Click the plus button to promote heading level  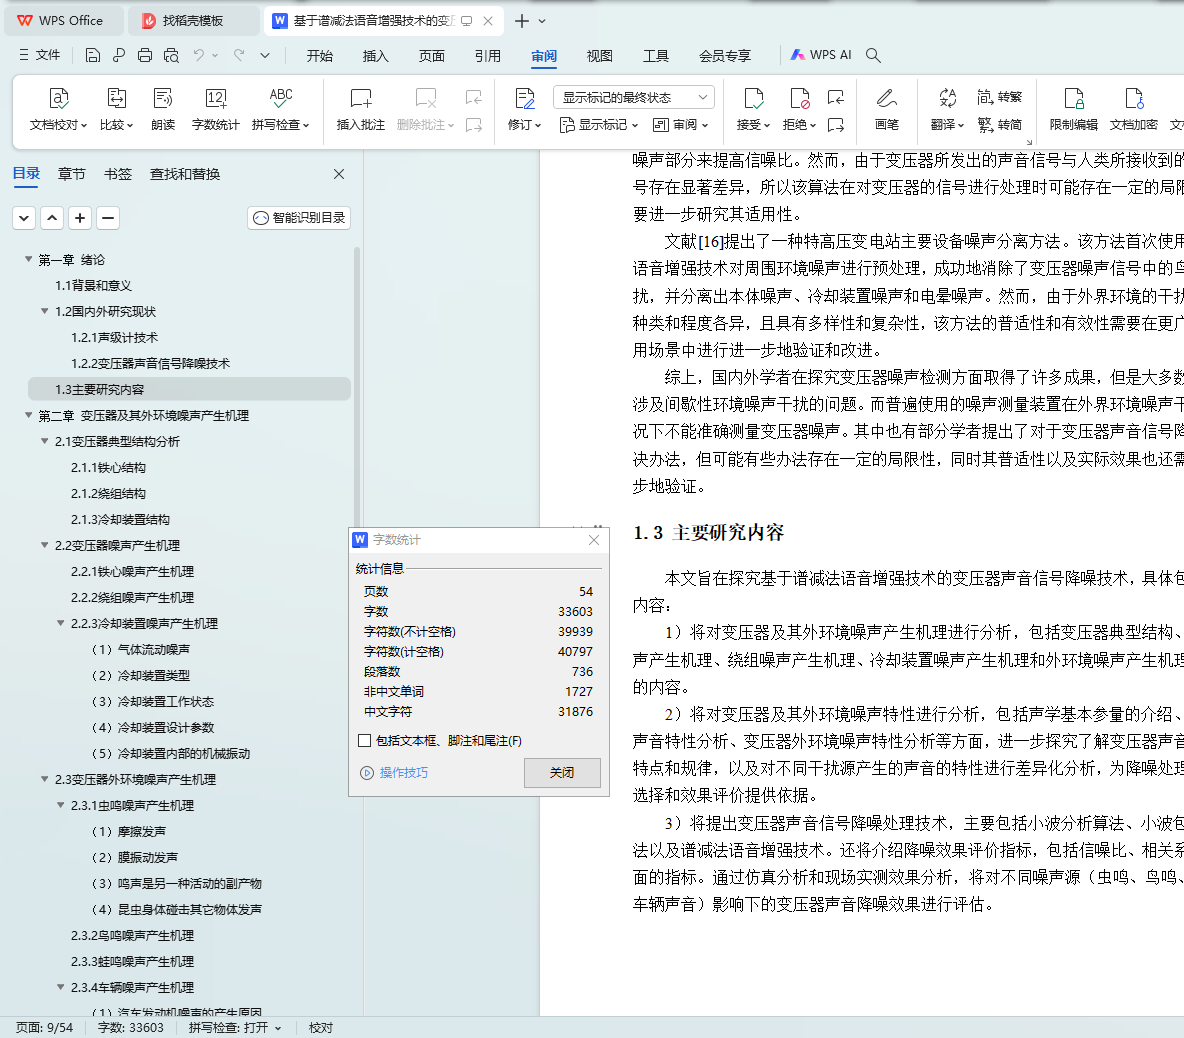click(x=80, y=218)
